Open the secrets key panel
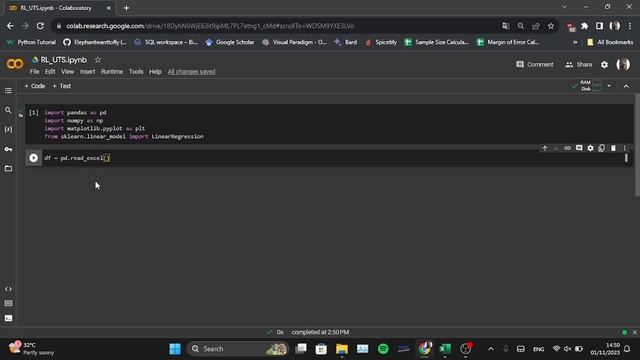This screenshot has width=640, height=360. point(8,149)
